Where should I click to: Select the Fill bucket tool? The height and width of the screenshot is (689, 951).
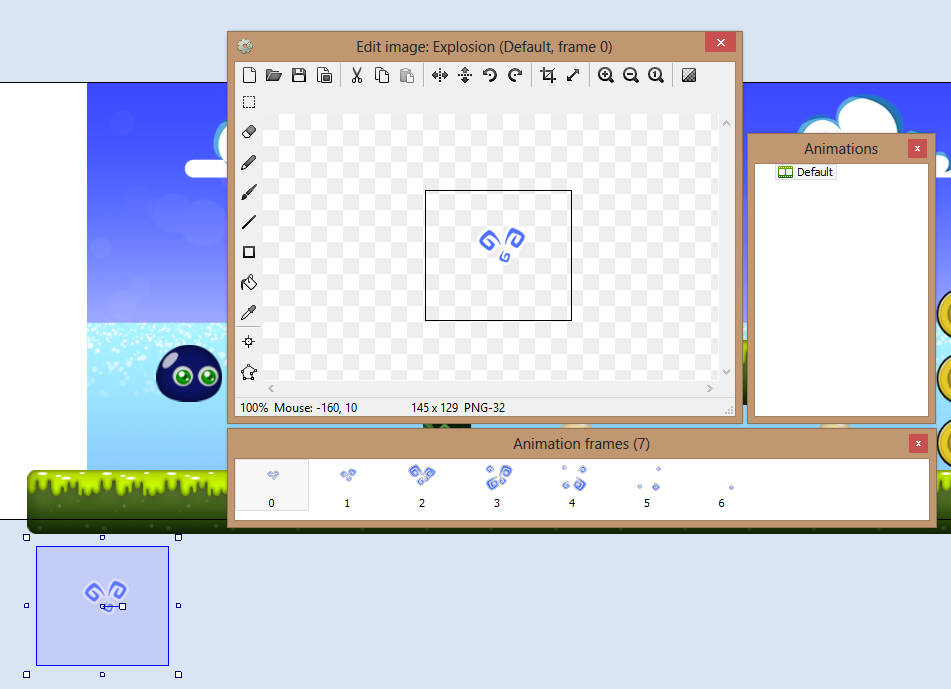pos(249,282)
